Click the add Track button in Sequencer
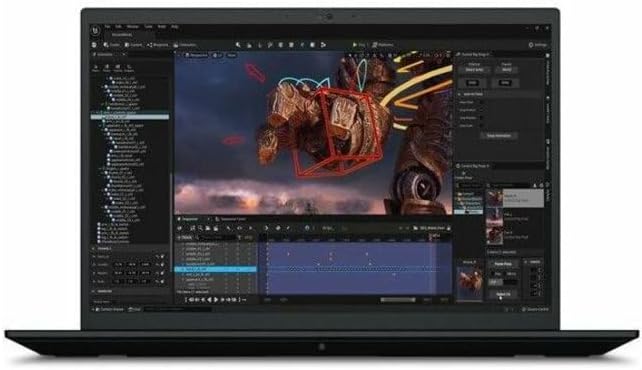 tap(184, 237)
